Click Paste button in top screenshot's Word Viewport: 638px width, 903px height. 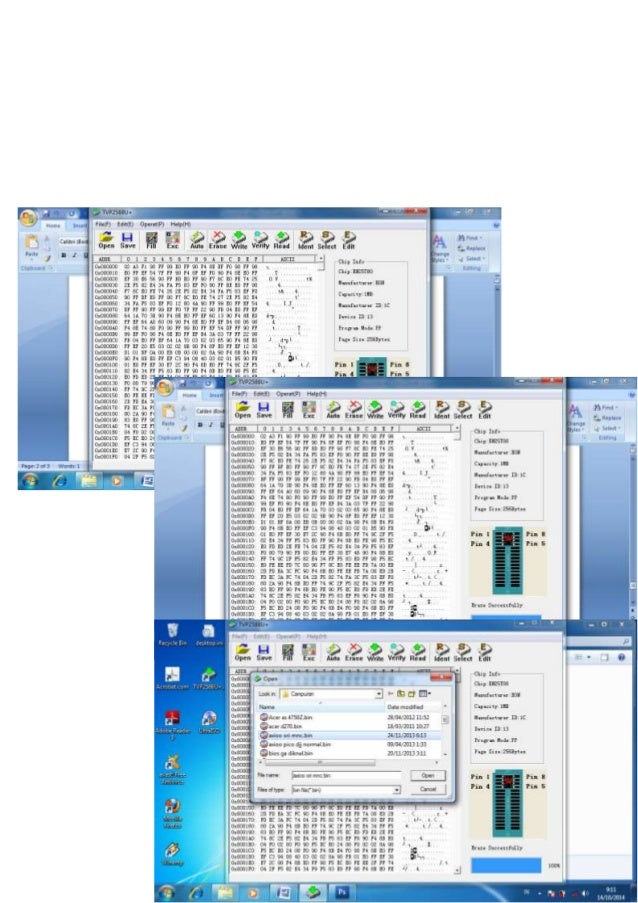[32, 246]
